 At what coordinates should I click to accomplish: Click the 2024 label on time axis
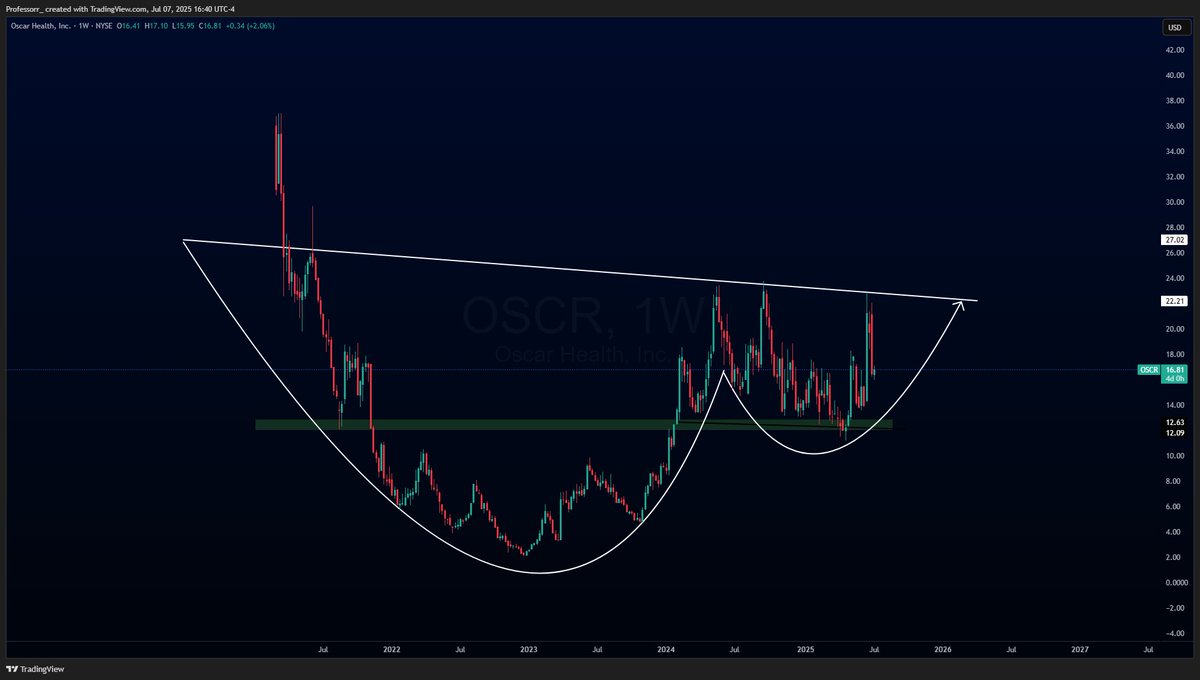[x=666, y=649]
